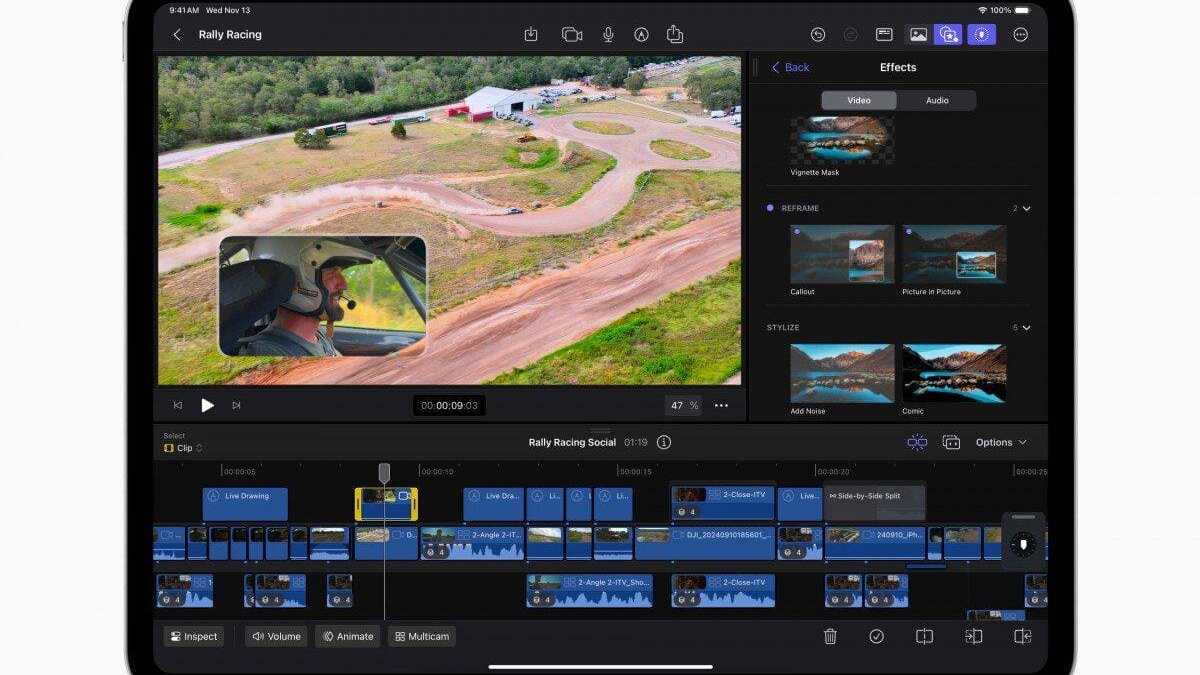Tap the import media icon
Viewport: 1200px width, 675px height.
(531, 34)
